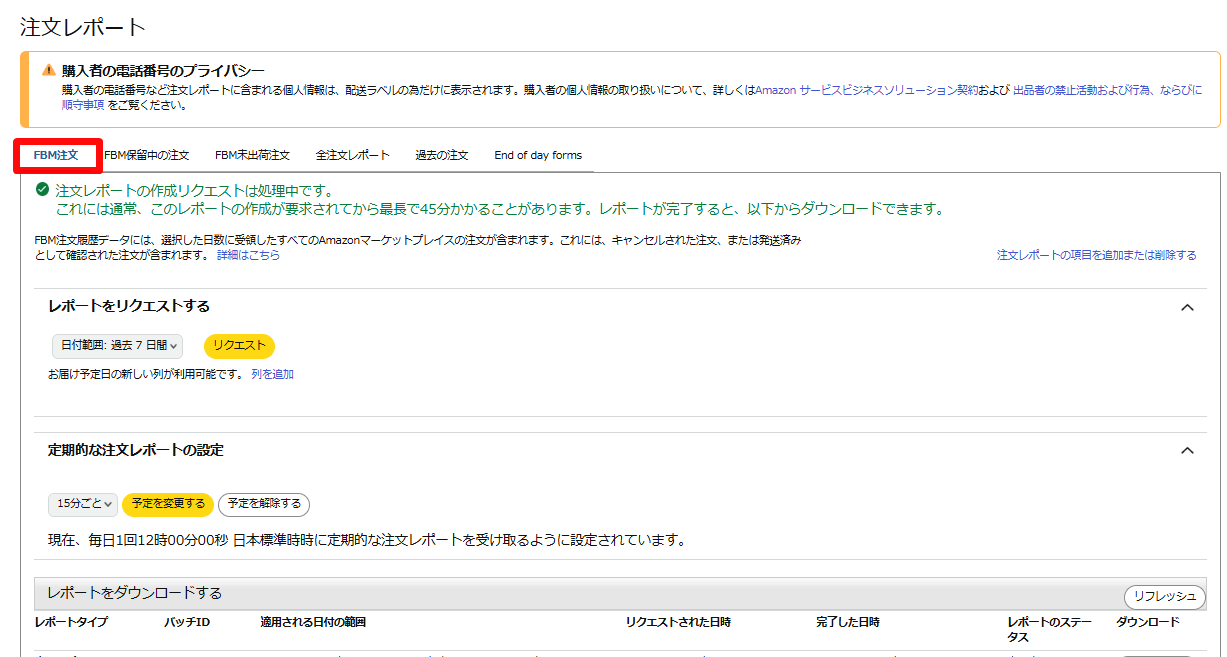Click the 列を追加 link

[x=272, y=374]
